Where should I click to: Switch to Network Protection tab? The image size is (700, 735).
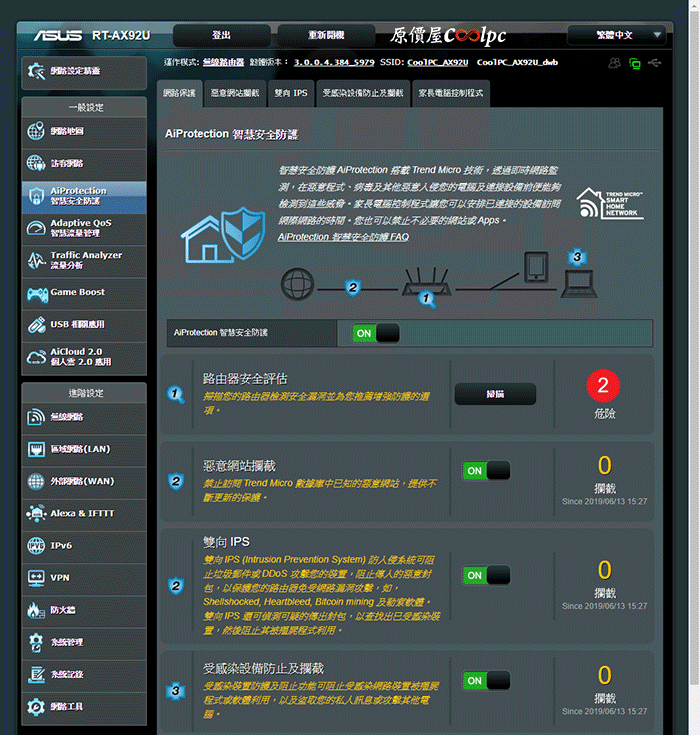[x=180, y=93]
